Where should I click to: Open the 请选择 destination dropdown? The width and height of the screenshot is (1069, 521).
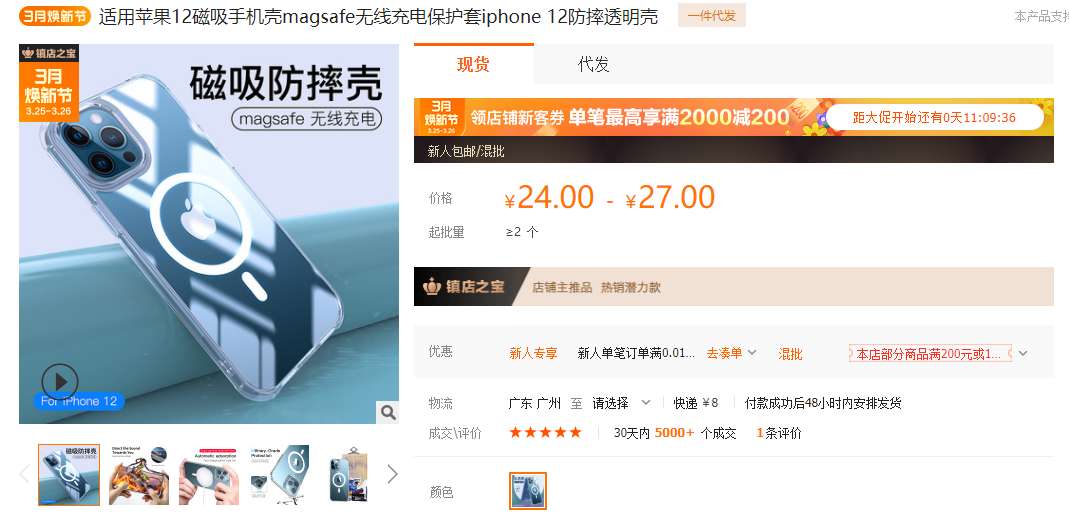pos(620,403)
